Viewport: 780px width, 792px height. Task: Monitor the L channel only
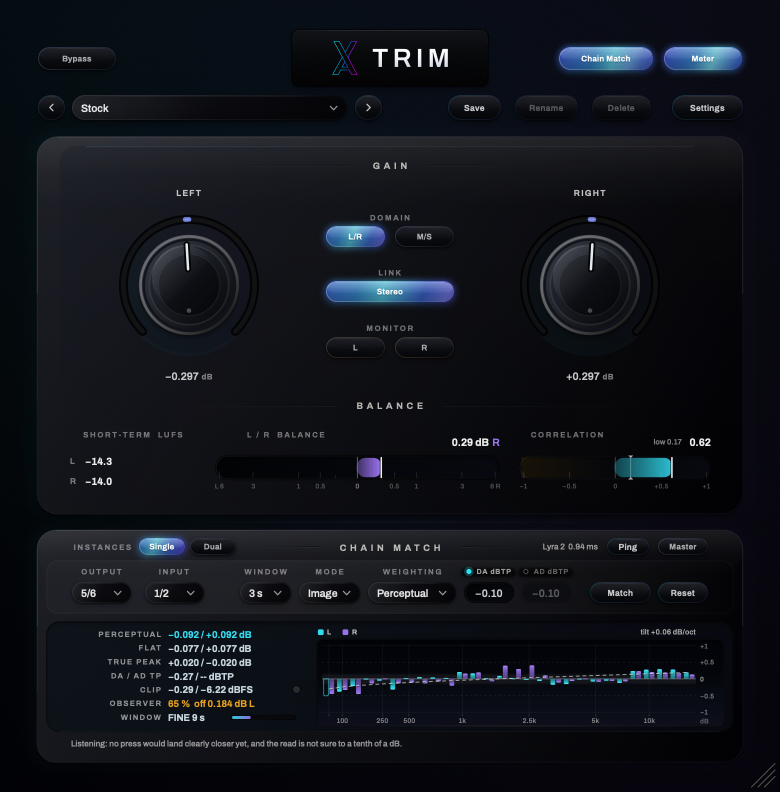click(355, 348)
